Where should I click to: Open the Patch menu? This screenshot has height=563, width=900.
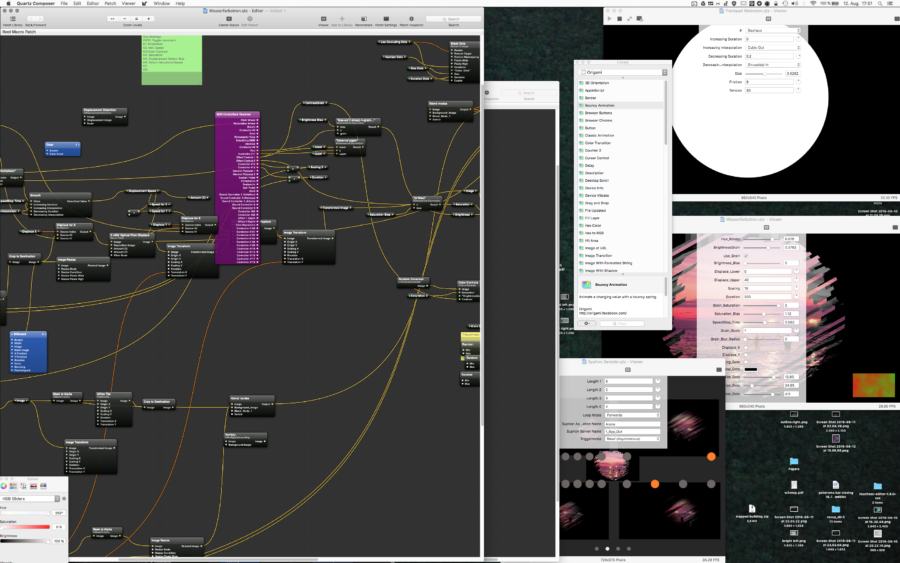pyautogui.click(x=110, y=3)
